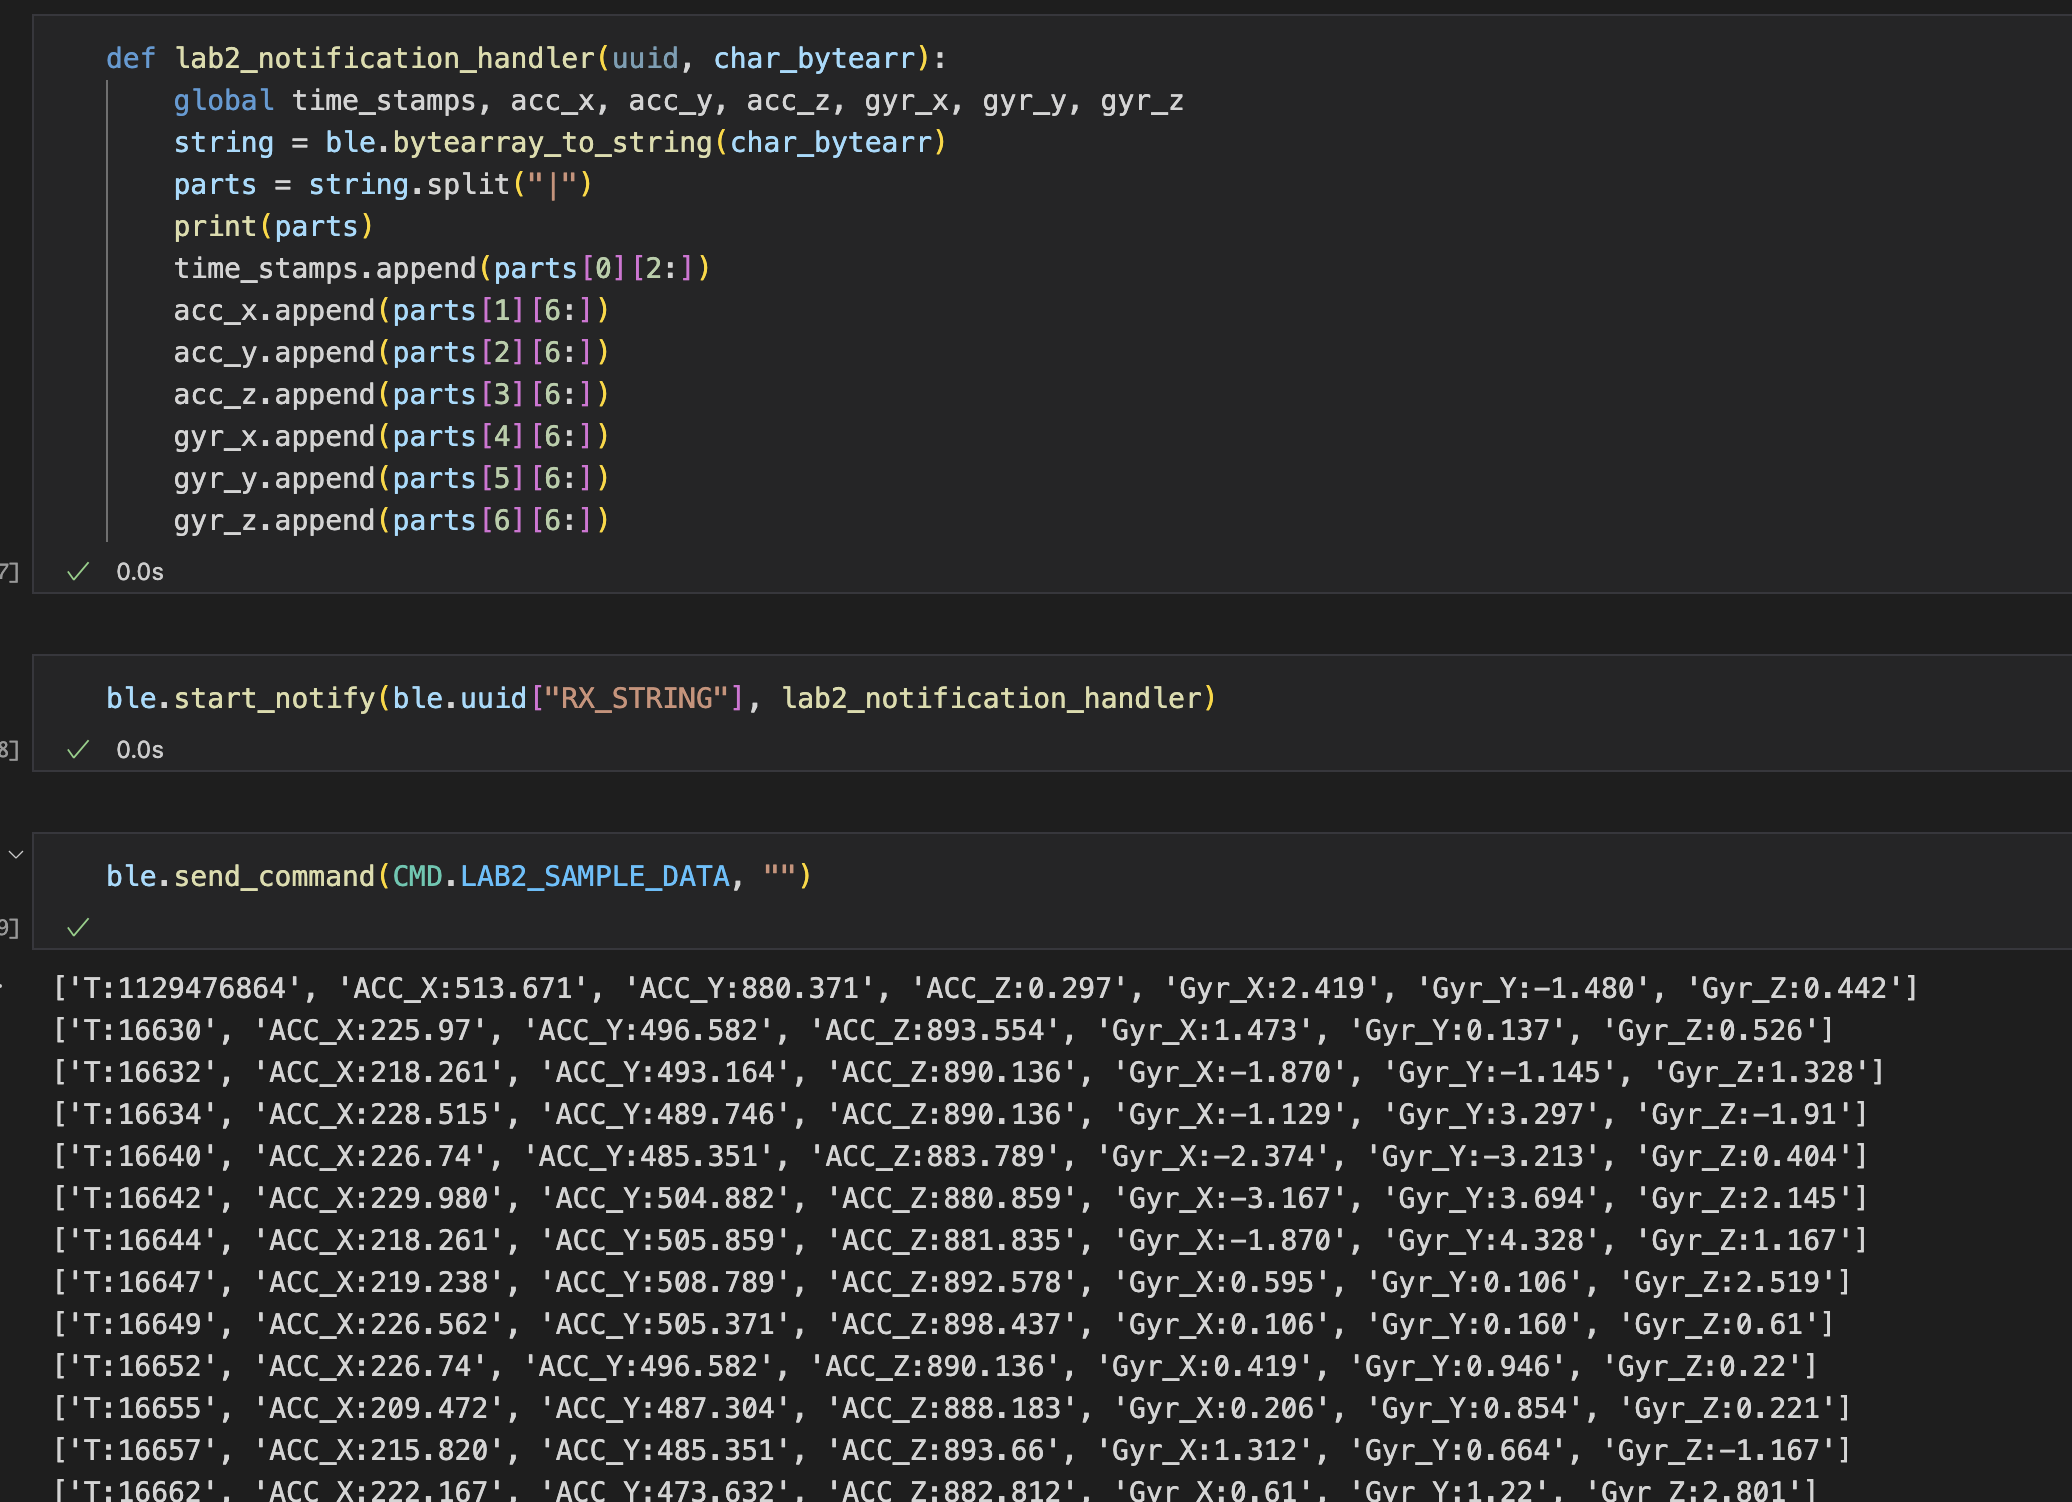The height and width of the screenshot is (1502, 2072).
Task: Click the time_stamps.append line
Action: [442, 269]
